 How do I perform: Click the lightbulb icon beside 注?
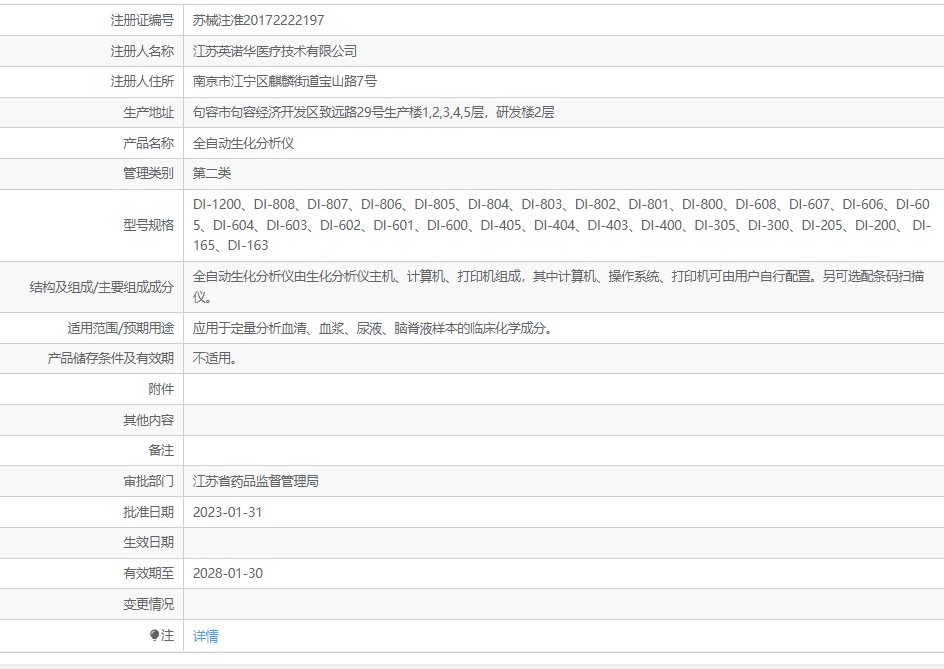(154, 635)
